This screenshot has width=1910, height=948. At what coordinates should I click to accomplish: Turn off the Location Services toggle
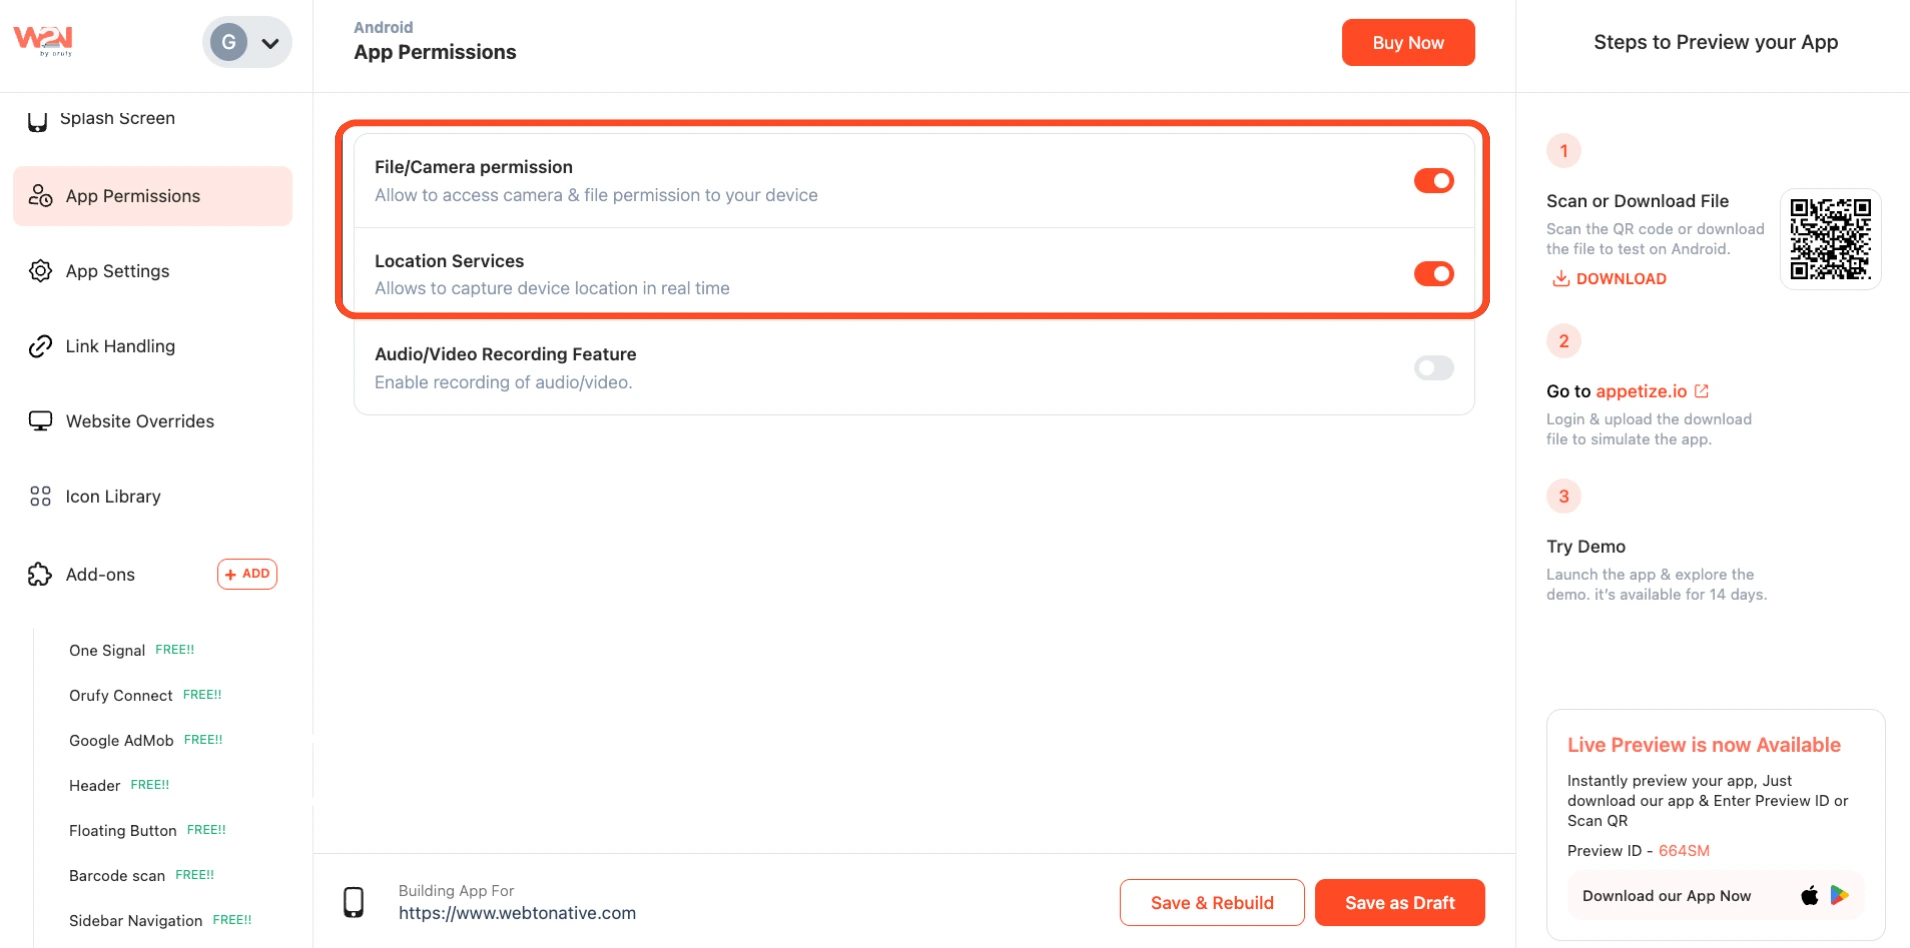point(1433,274)
